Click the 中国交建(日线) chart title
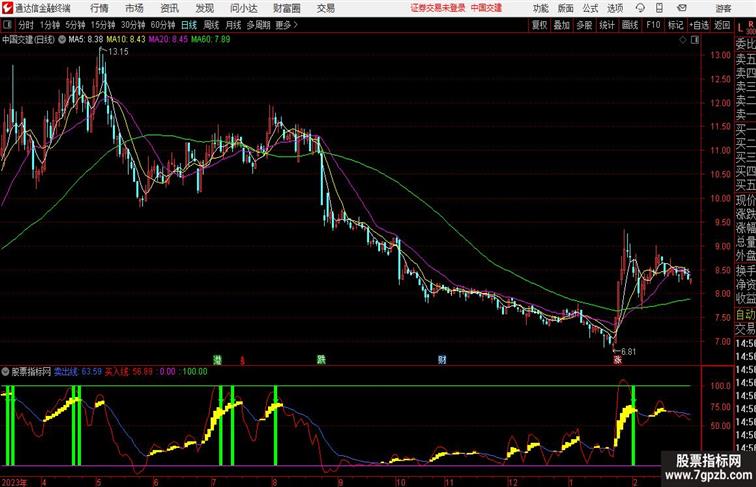This screenshot has width=756, height=487. click(28, 40)
